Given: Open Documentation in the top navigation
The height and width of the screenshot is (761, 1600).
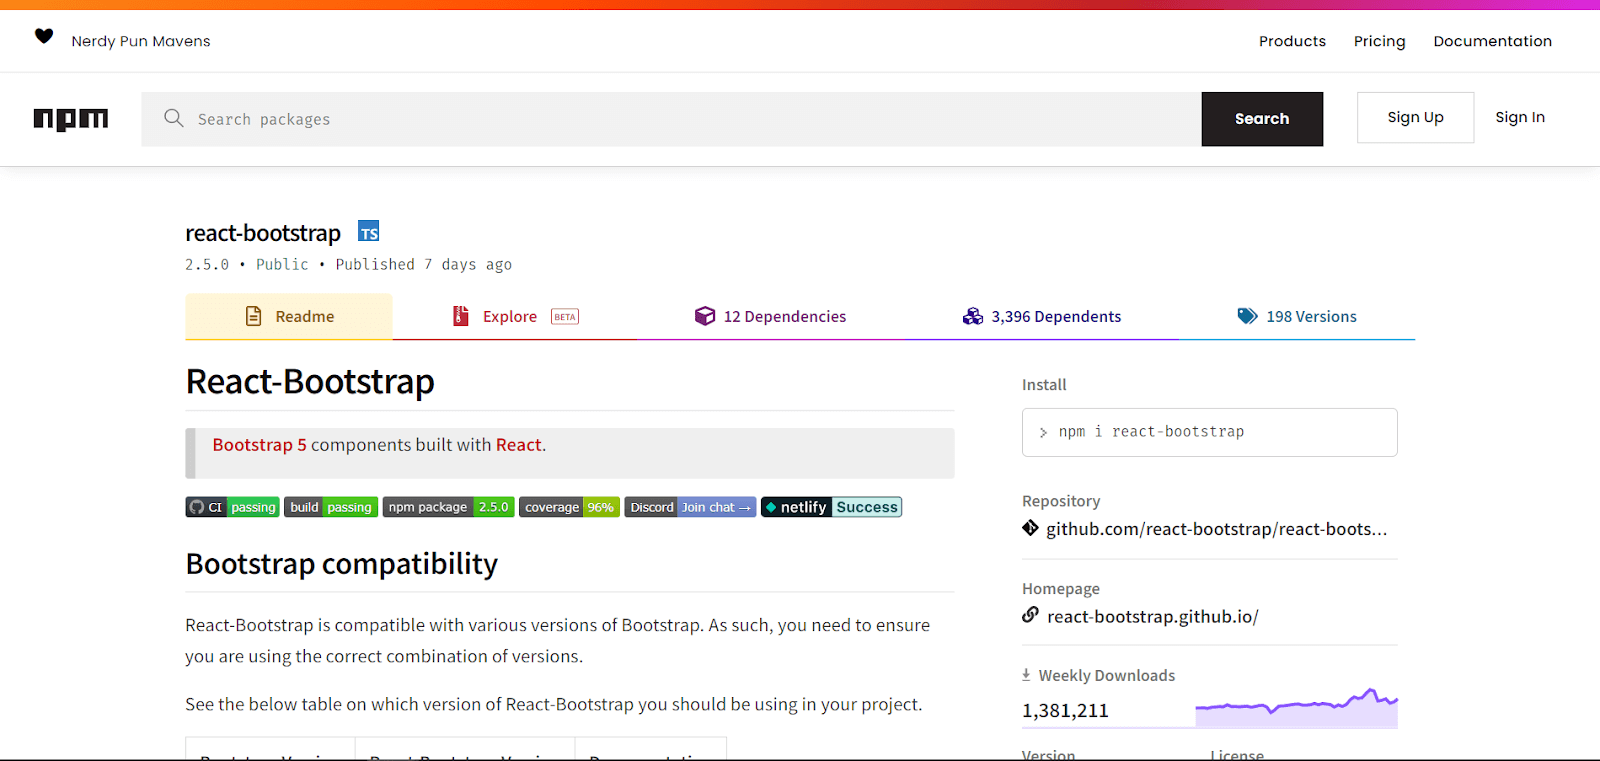Looking at the screenshot, I should coord(1492,41).
